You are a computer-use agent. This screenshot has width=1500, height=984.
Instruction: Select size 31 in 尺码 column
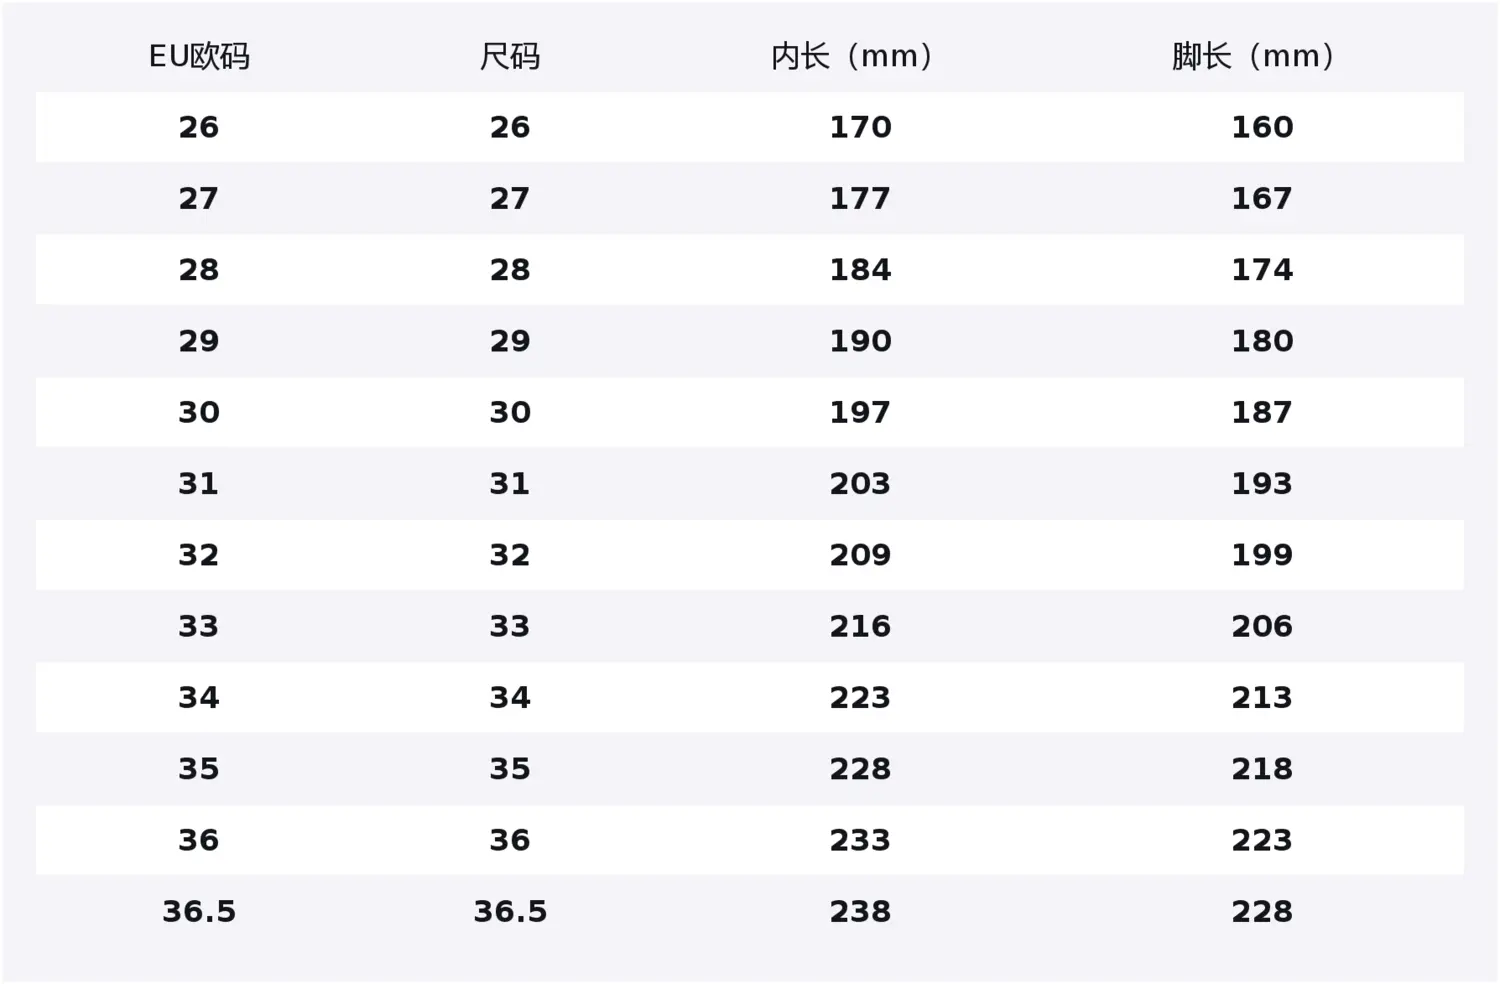coord(510,484)
